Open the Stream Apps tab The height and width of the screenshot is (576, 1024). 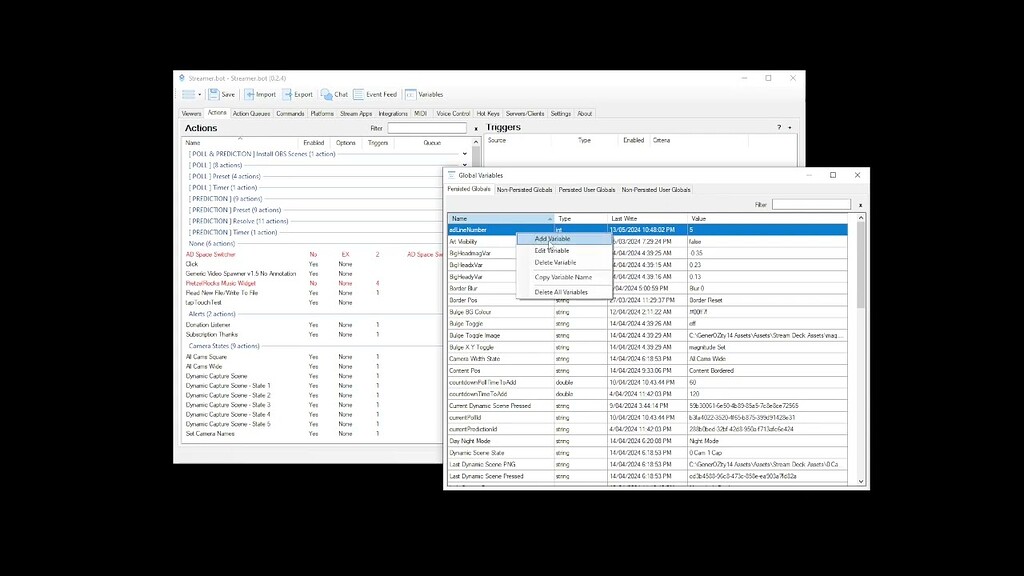point(356,114)
